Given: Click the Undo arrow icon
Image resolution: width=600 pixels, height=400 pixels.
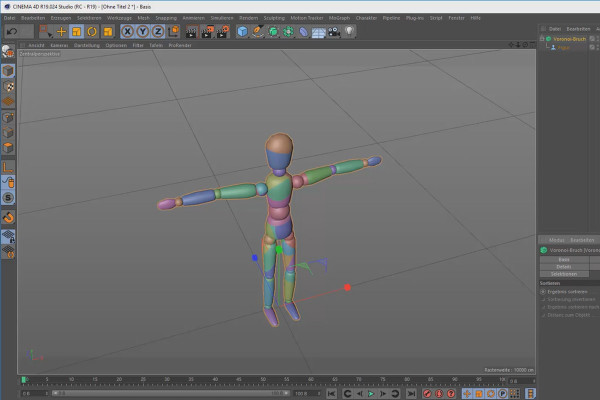Looking at the screenshot, I should (x=12, y=31).
